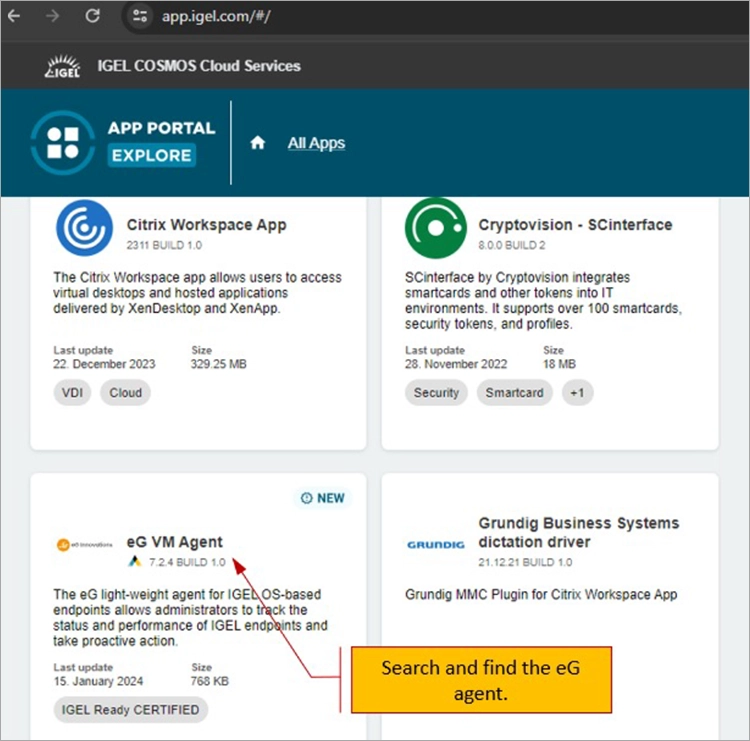
Task: Open the All Apps link
Action: point(316,143)
